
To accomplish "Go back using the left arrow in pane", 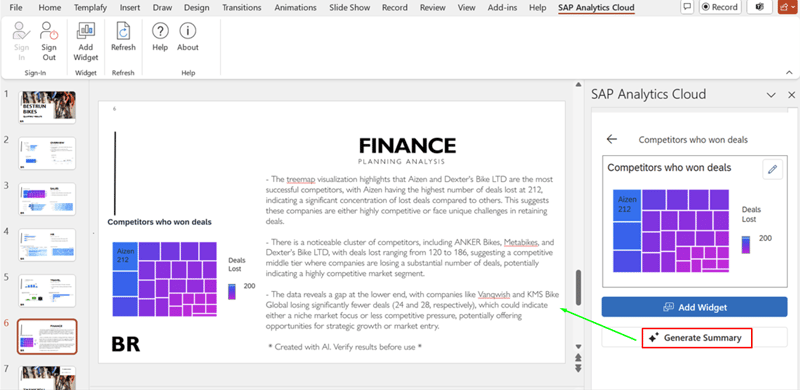I will (611, 139).
